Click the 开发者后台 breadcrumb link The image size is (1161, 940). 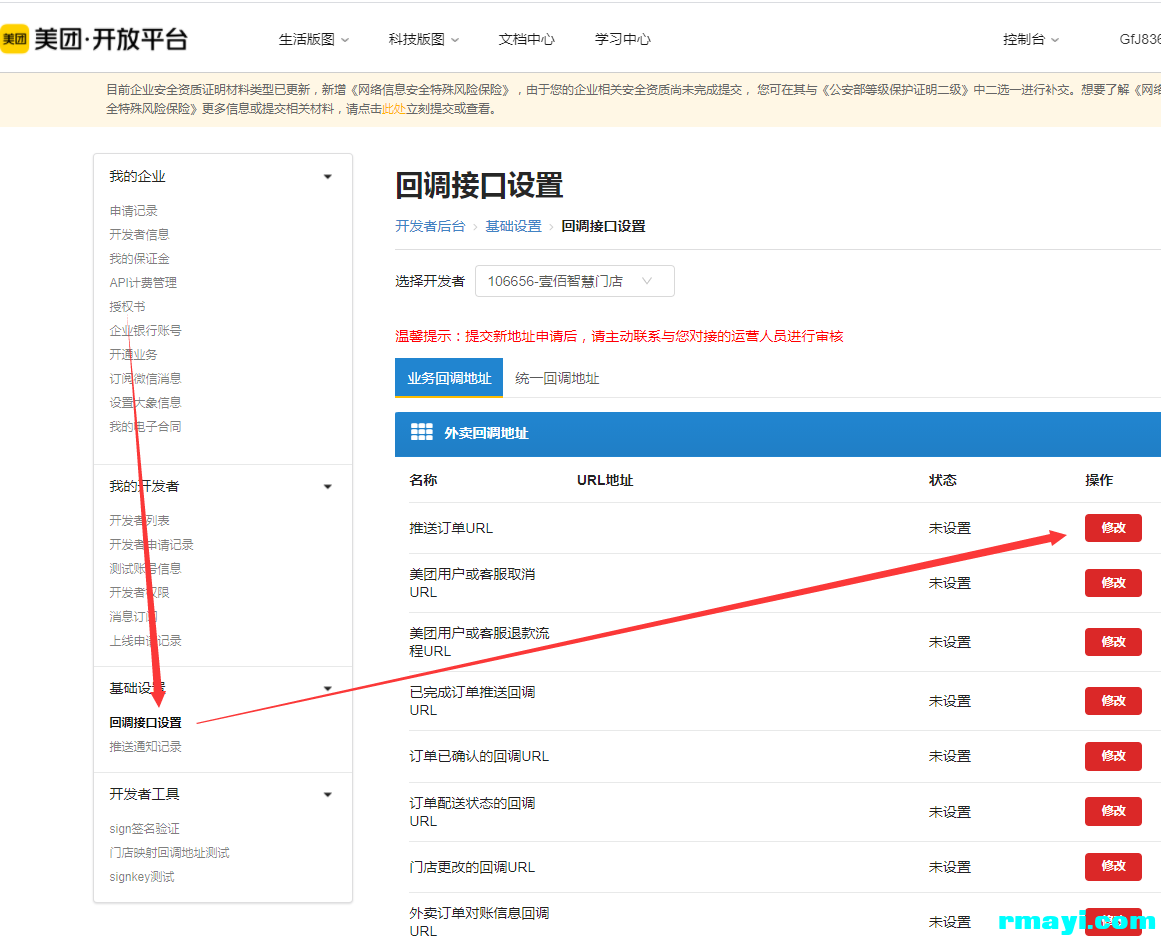[430, 226]
